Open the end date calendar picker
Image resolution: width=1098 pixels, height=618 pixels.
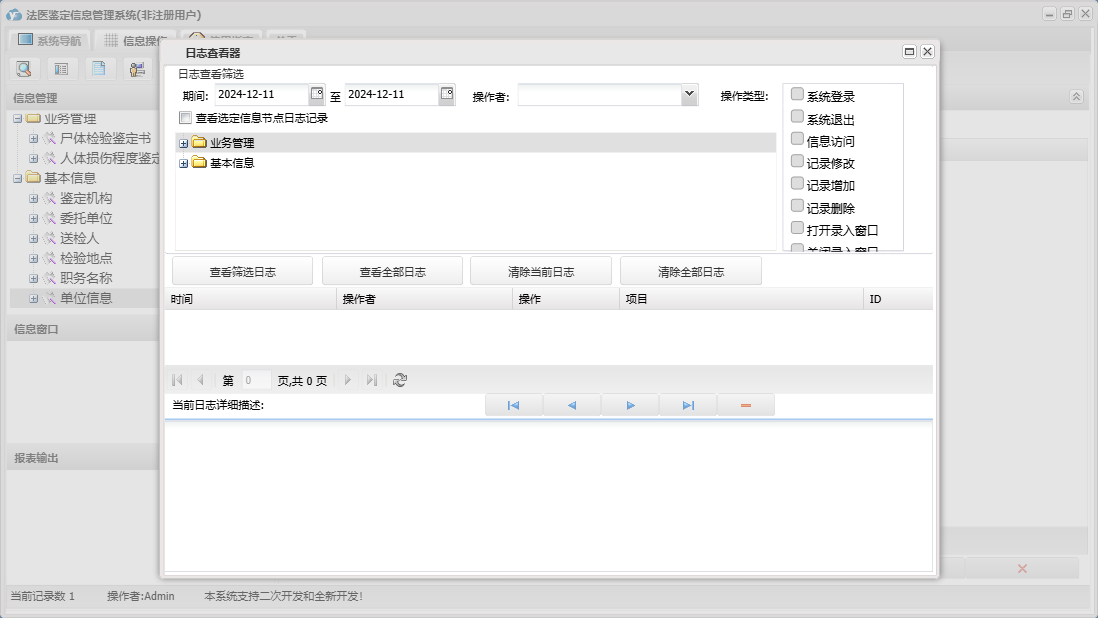(x=447, y=95)
